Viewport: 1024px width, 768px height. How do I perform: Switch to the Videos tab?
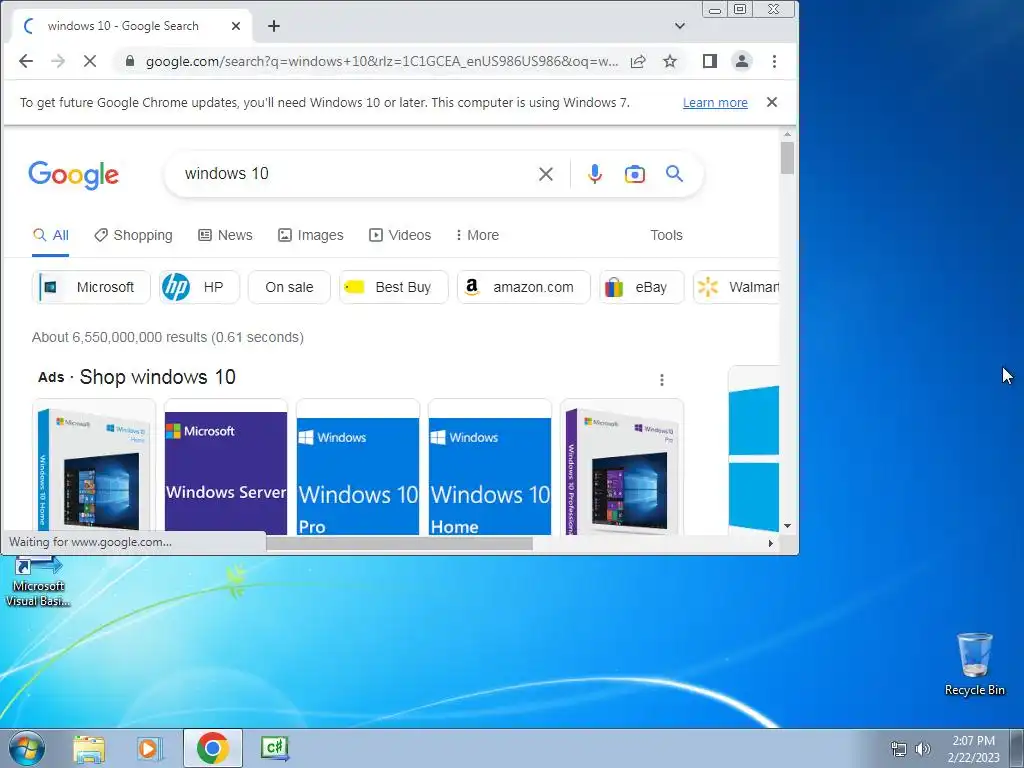pos(400,235)
